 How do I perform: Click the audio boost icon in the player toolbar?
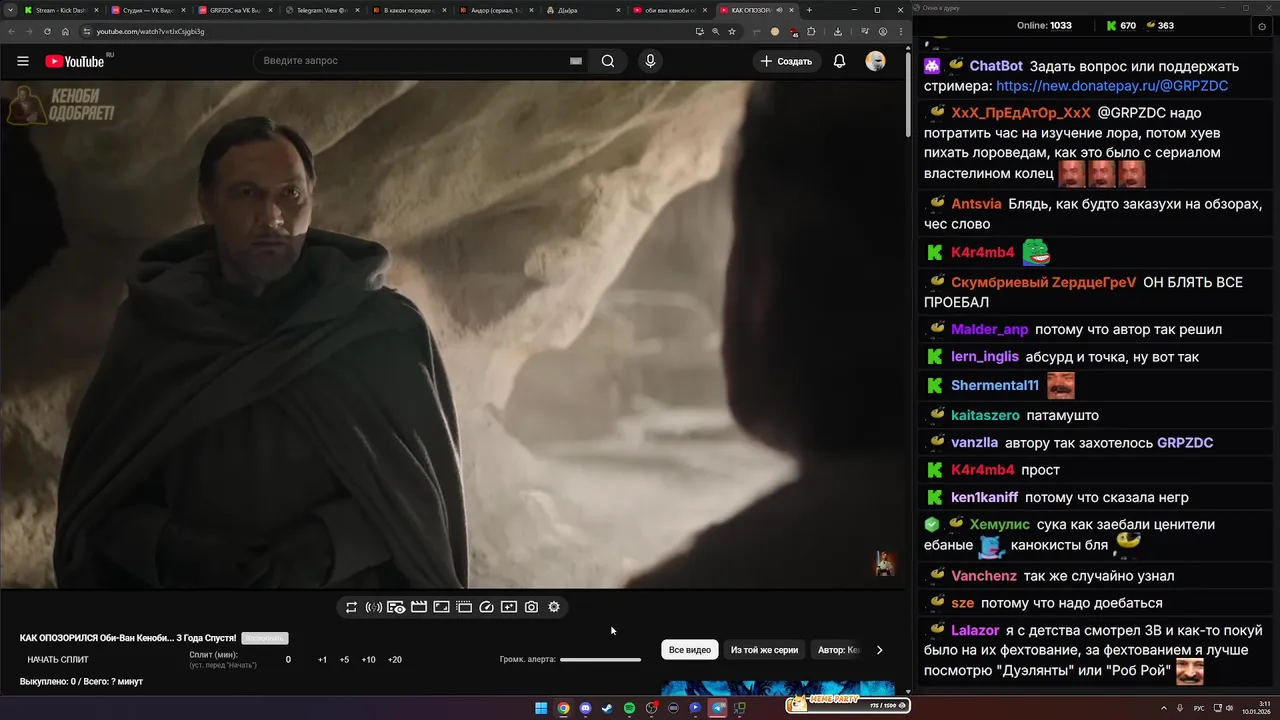click(x=374, y=607)
